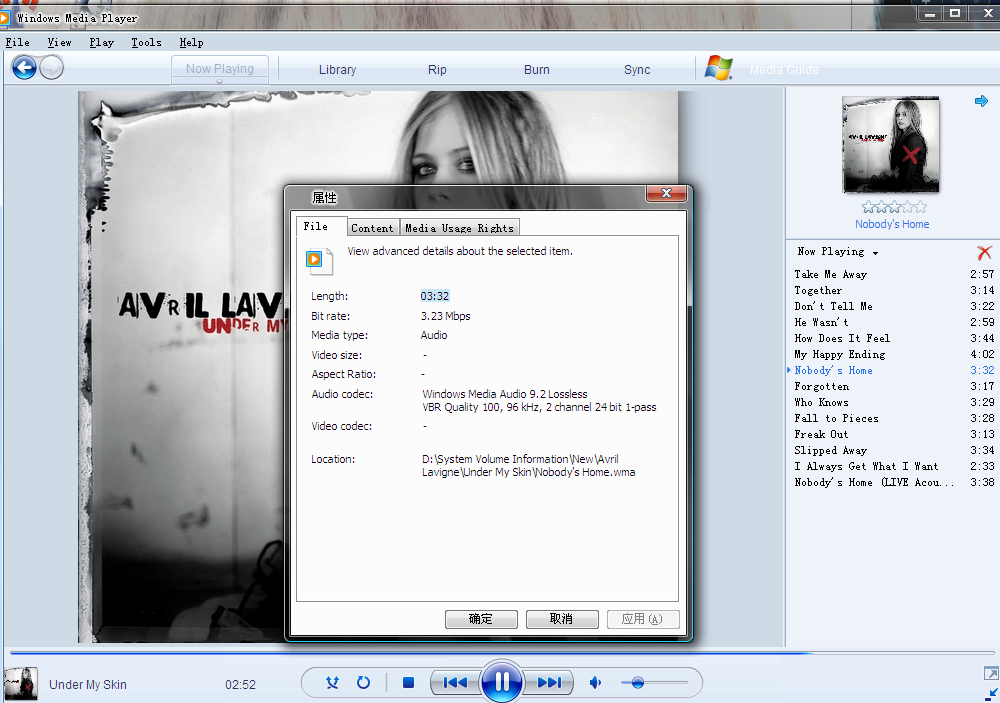
Task: Click the album cover thumbnail in the list pane
Action: [891, 144]
